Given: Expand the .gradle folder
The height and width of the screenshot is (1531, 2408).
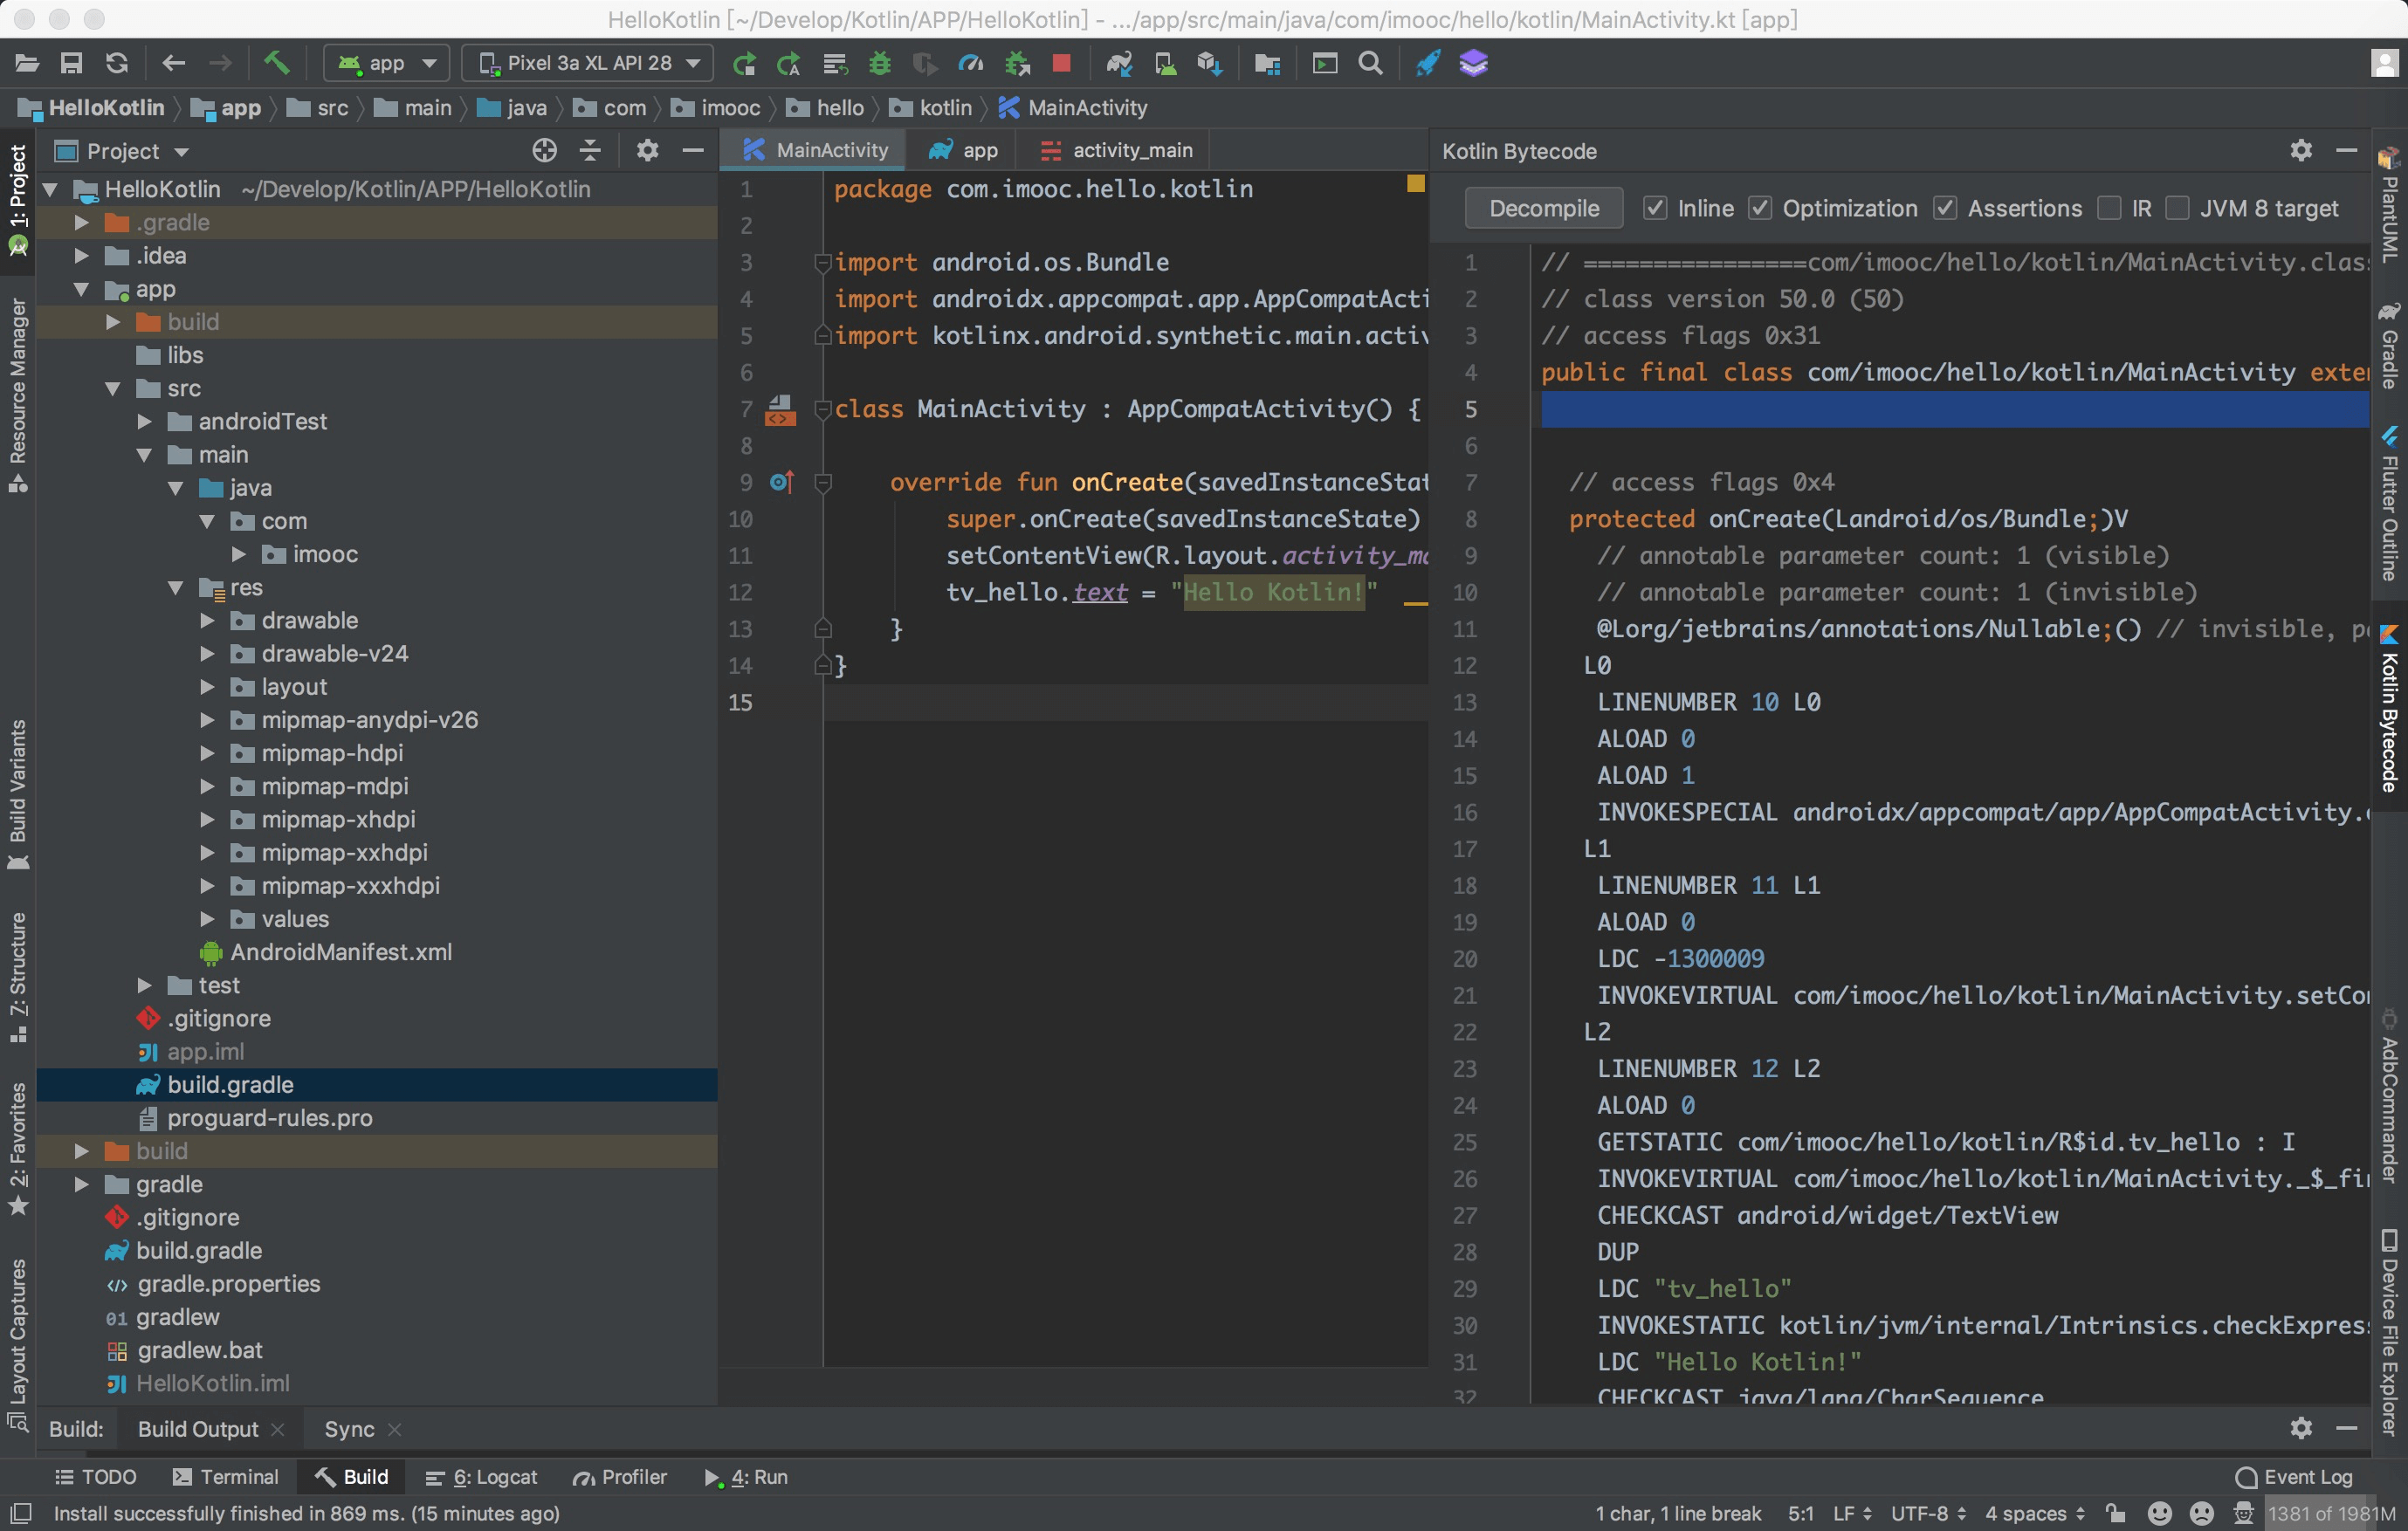Looking at the screenshot, I should point(82,222).
